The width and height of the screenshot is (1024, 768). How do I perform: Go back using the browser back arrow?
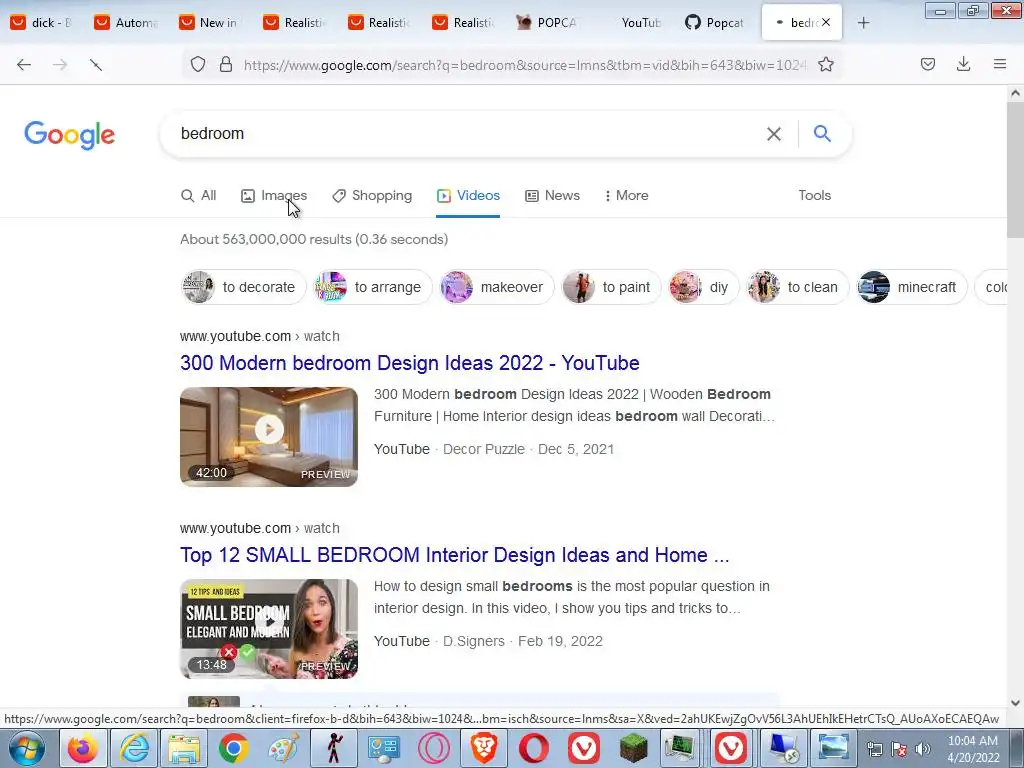pos(24,64)
